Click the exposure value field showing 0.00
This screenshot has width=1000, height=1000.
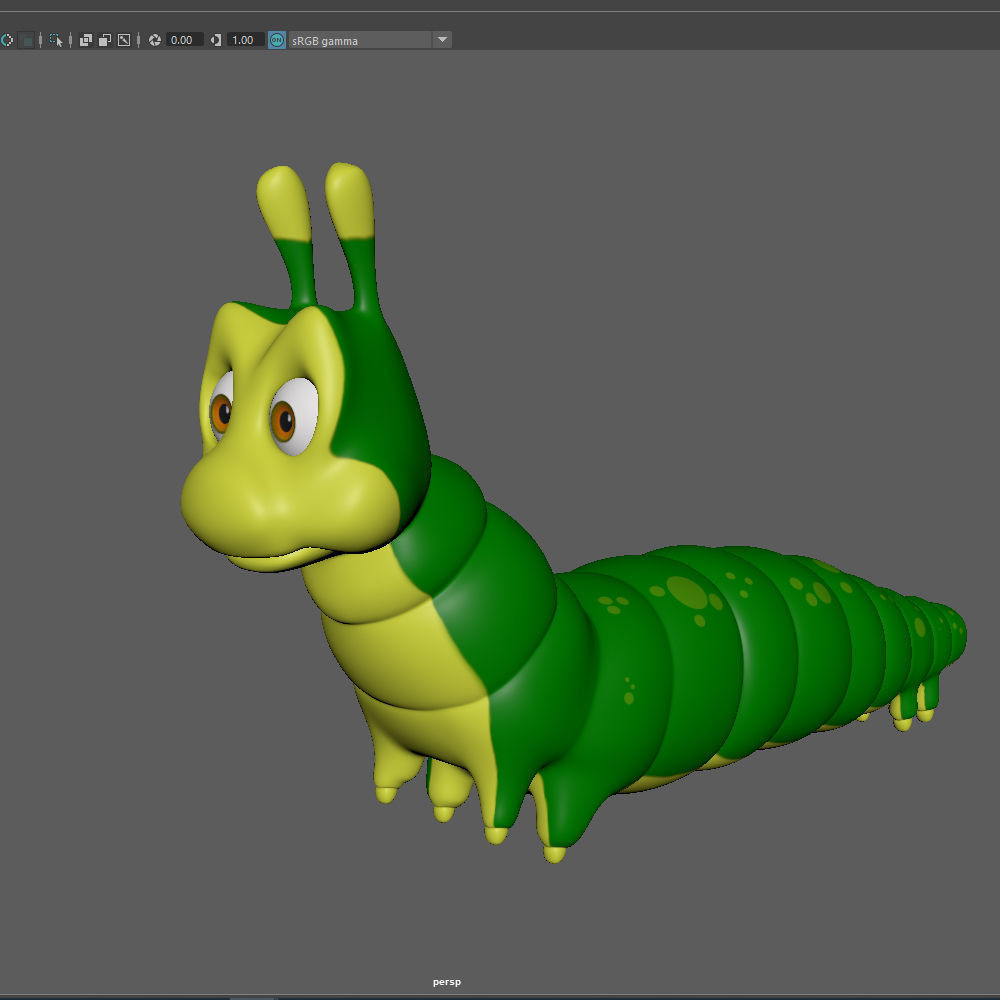tap(184, 40)
